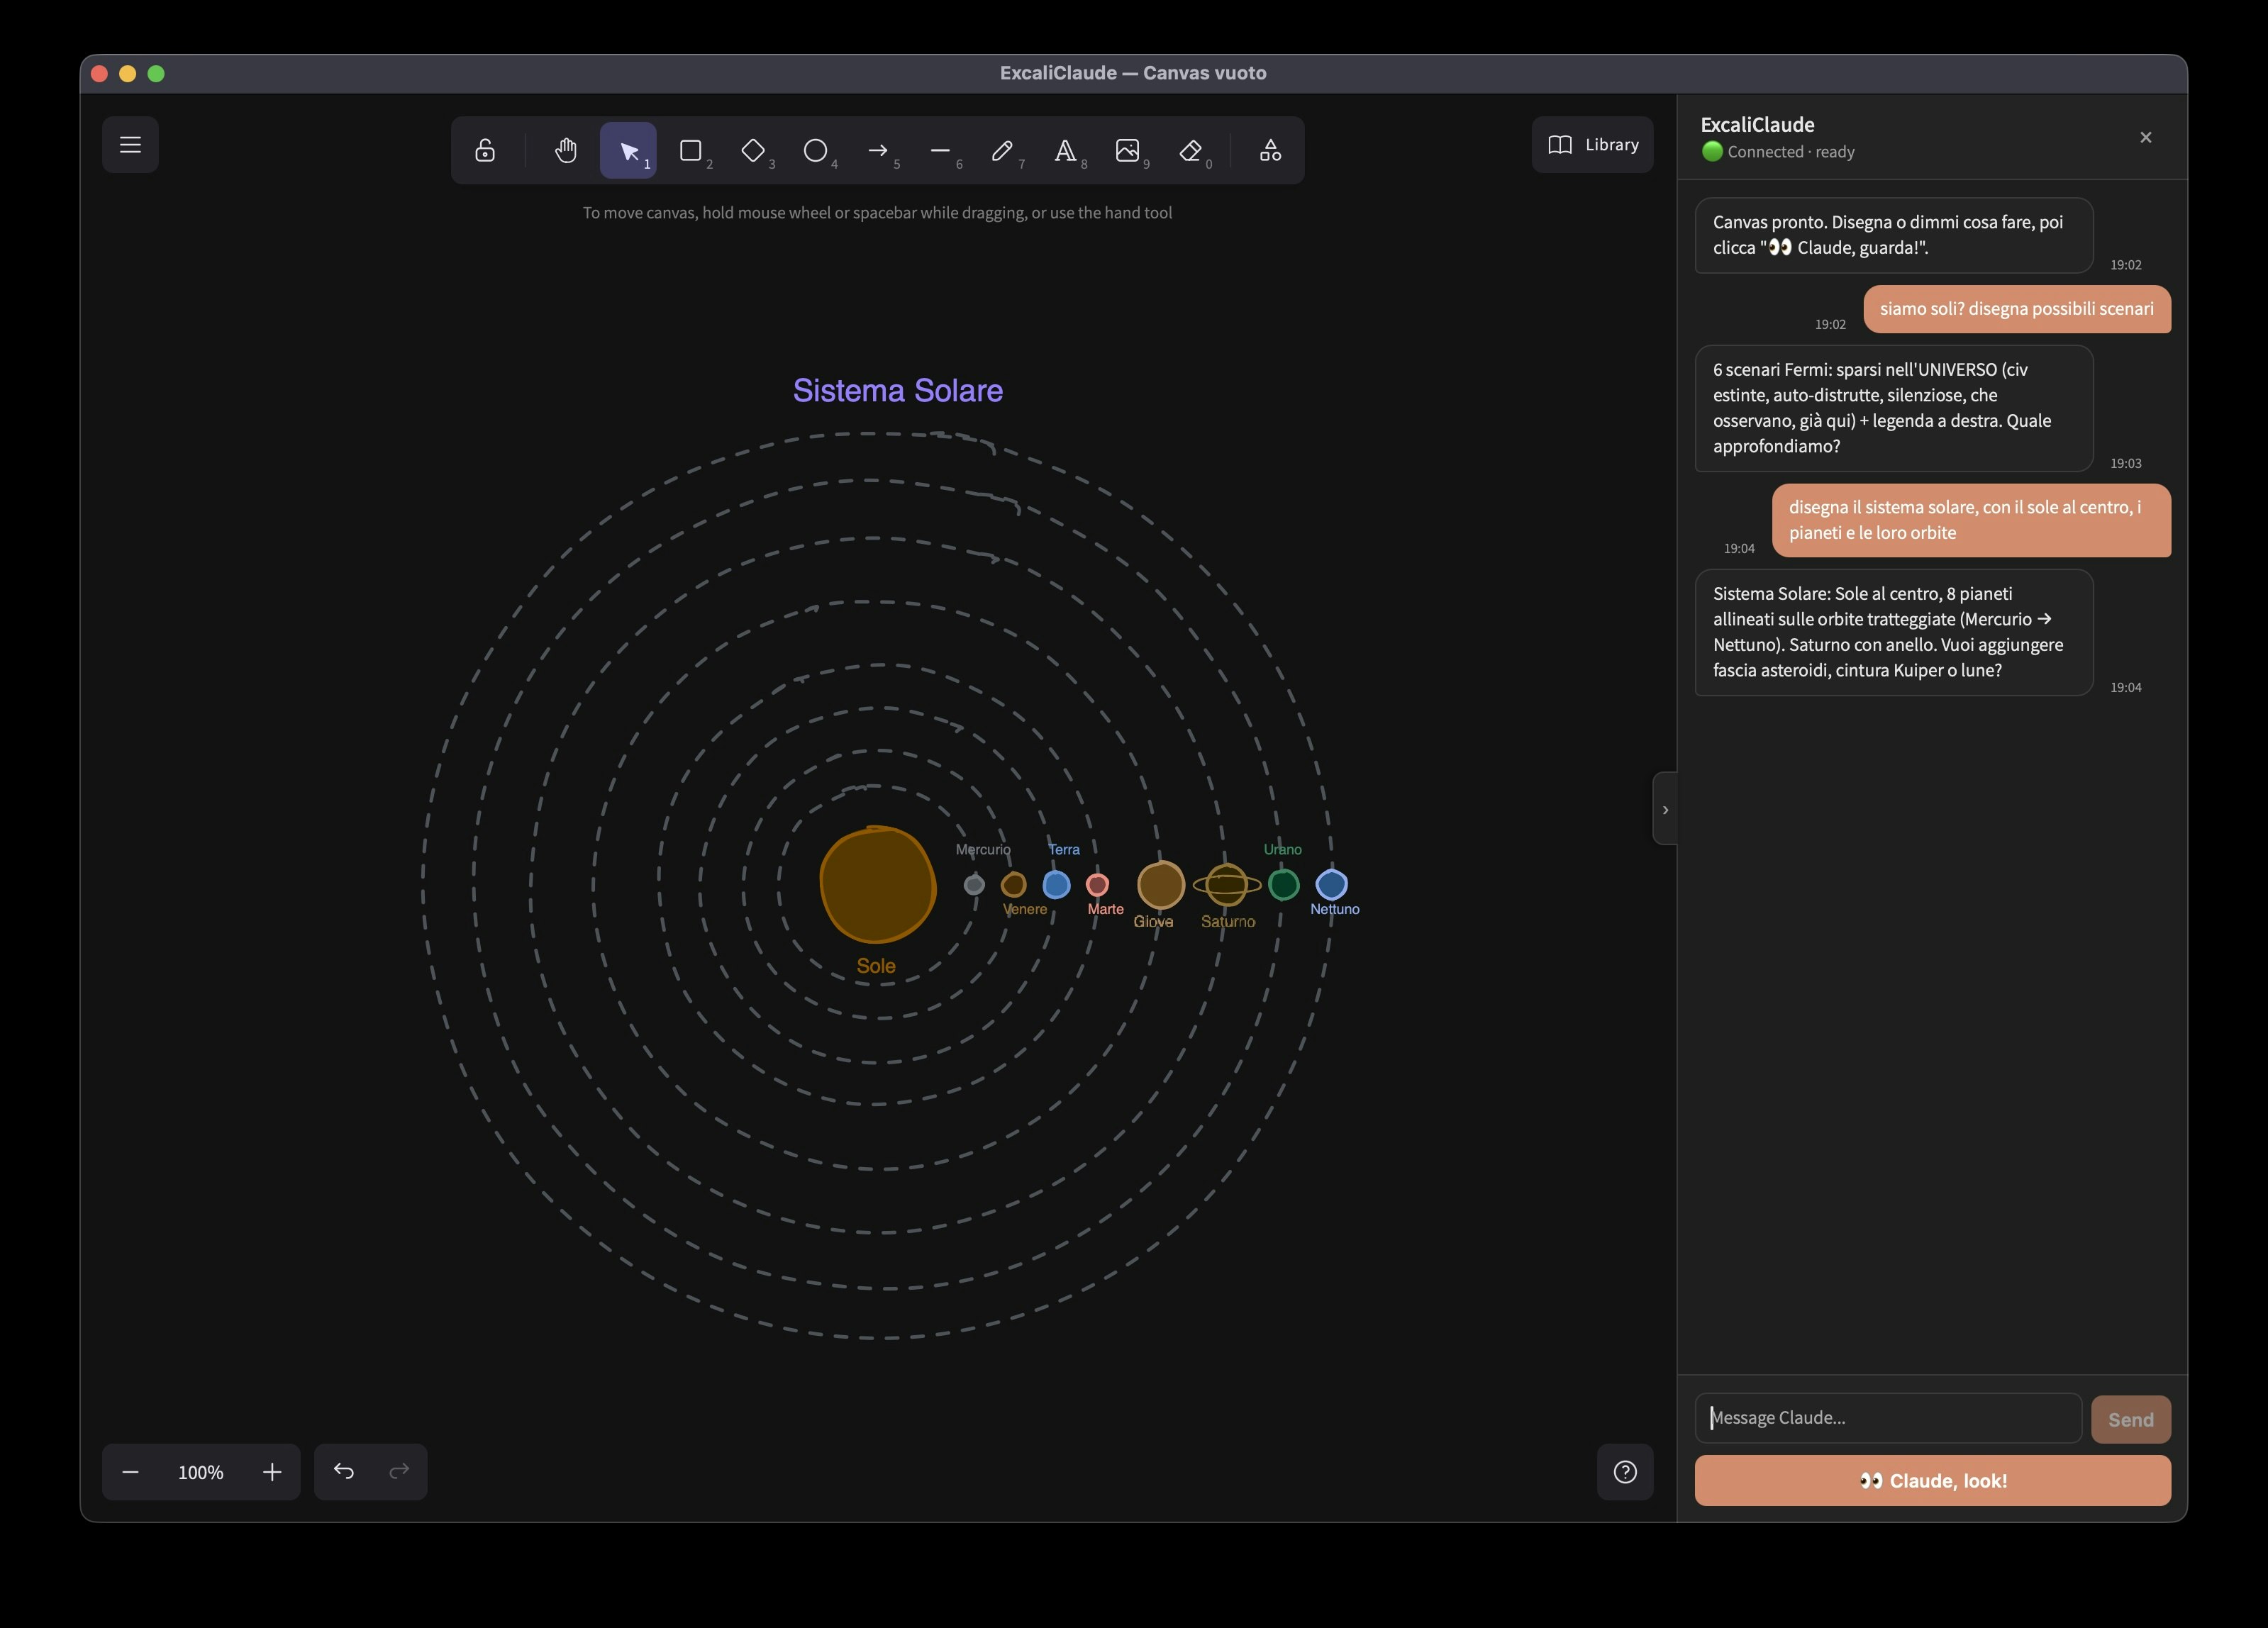Select the Rectangle tool
2268x1628 pixels.
pyautogui.click(x=690, y=150)
